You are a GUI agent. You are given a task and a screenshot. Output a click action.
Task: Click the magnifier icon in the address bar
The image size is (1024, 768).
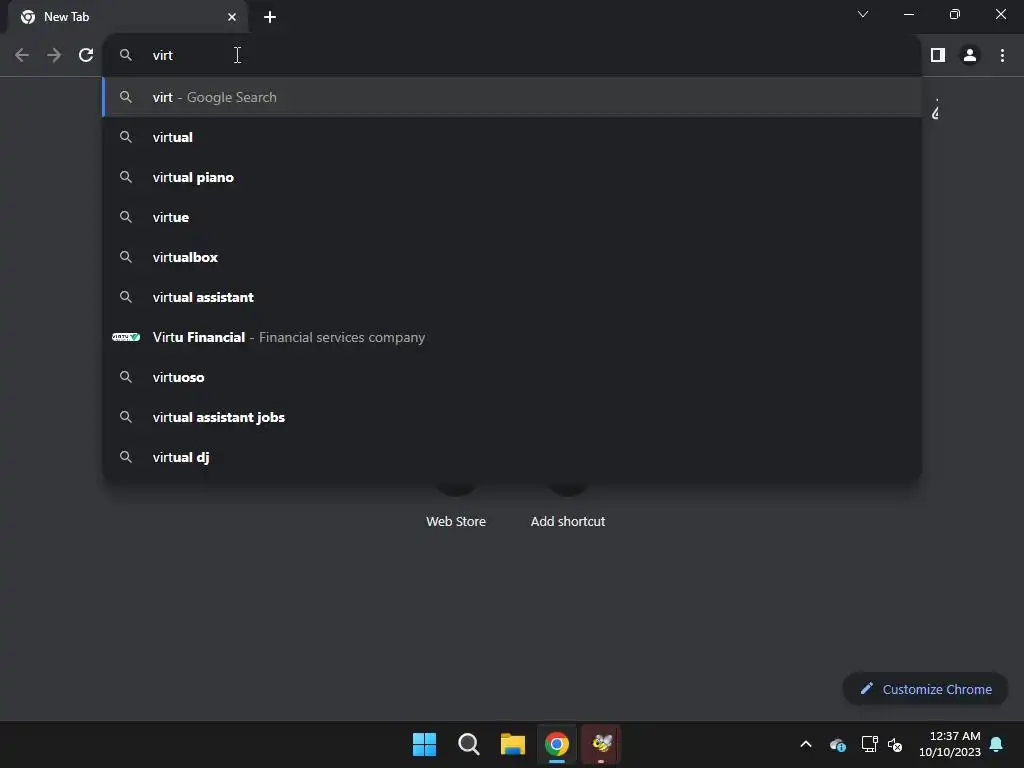point(126,55)
